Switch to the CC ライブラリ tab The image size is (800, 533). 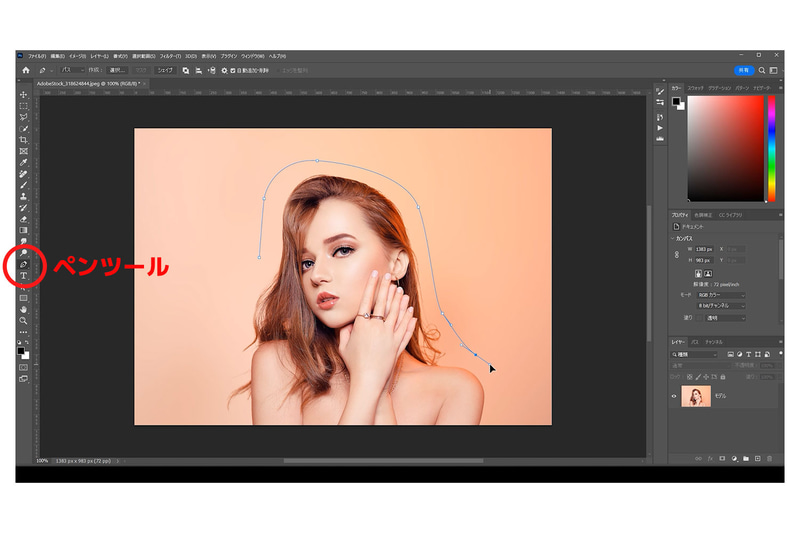[730, 215]
